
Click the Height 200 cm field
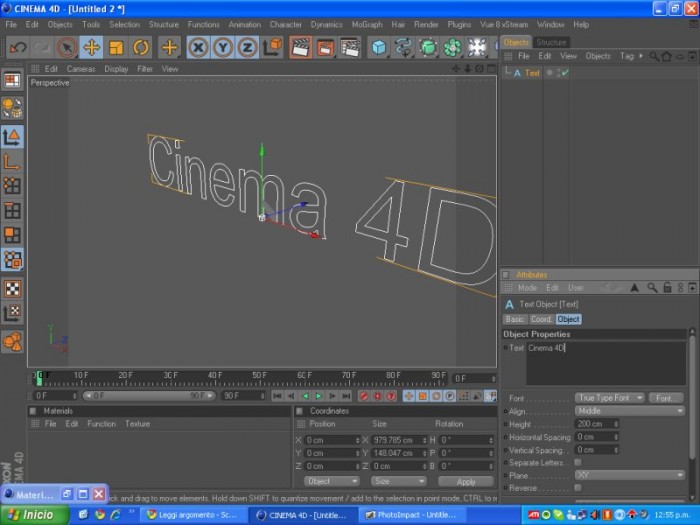[596, 424]
